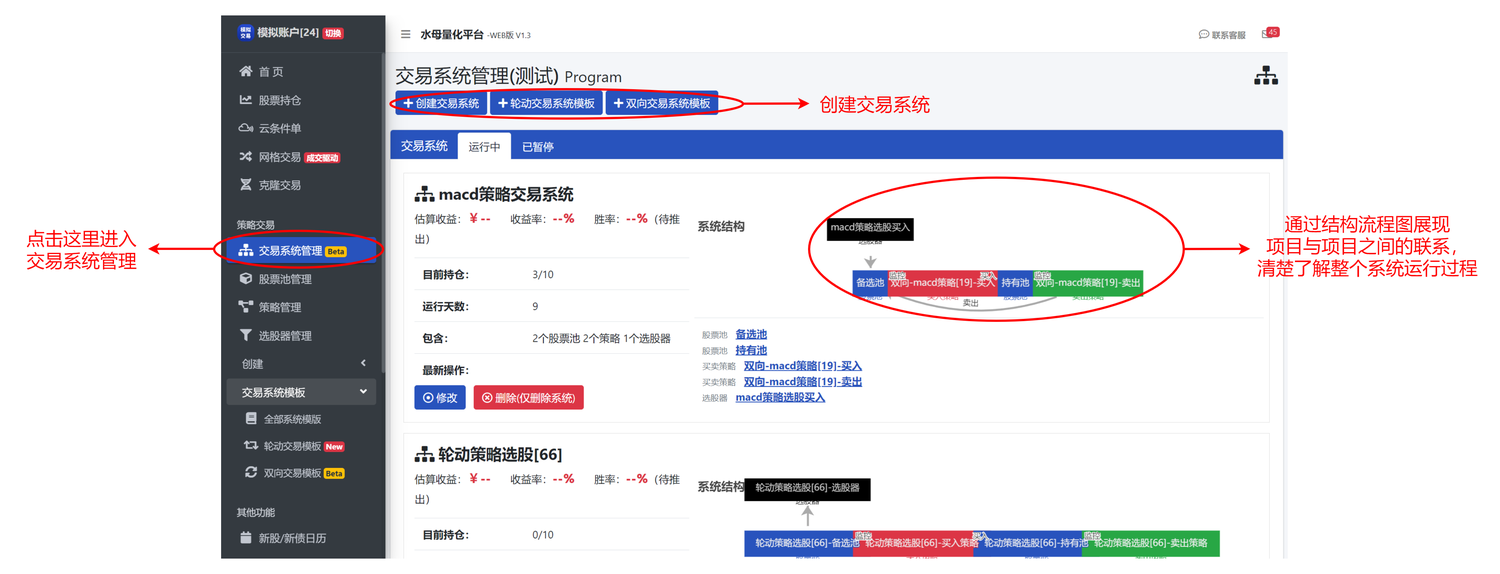Image resolution: width=1500 pixels, height=574 pixels.
Task: Click 修改 button for macd system
Action: (x=440, y=397)
